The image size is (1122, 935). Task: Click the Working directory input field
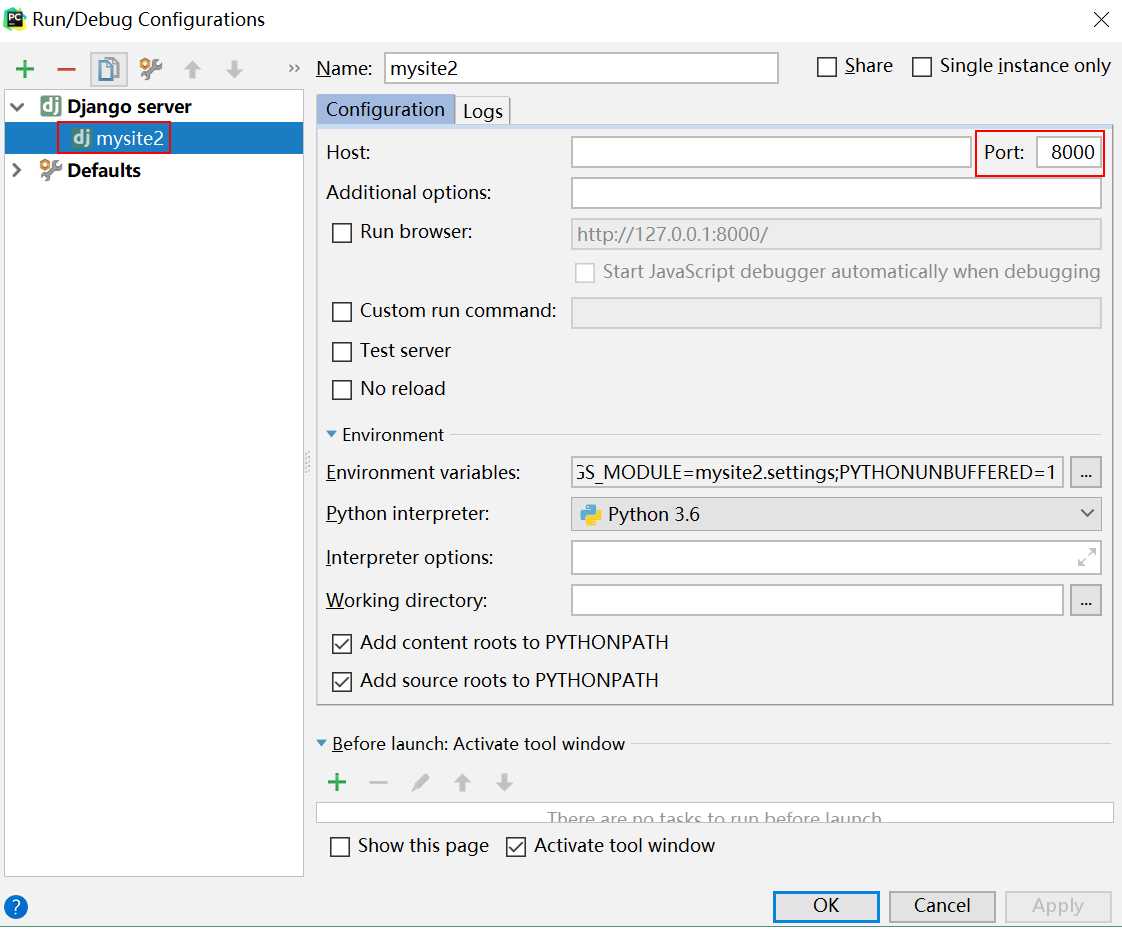[x=817, y=600]
